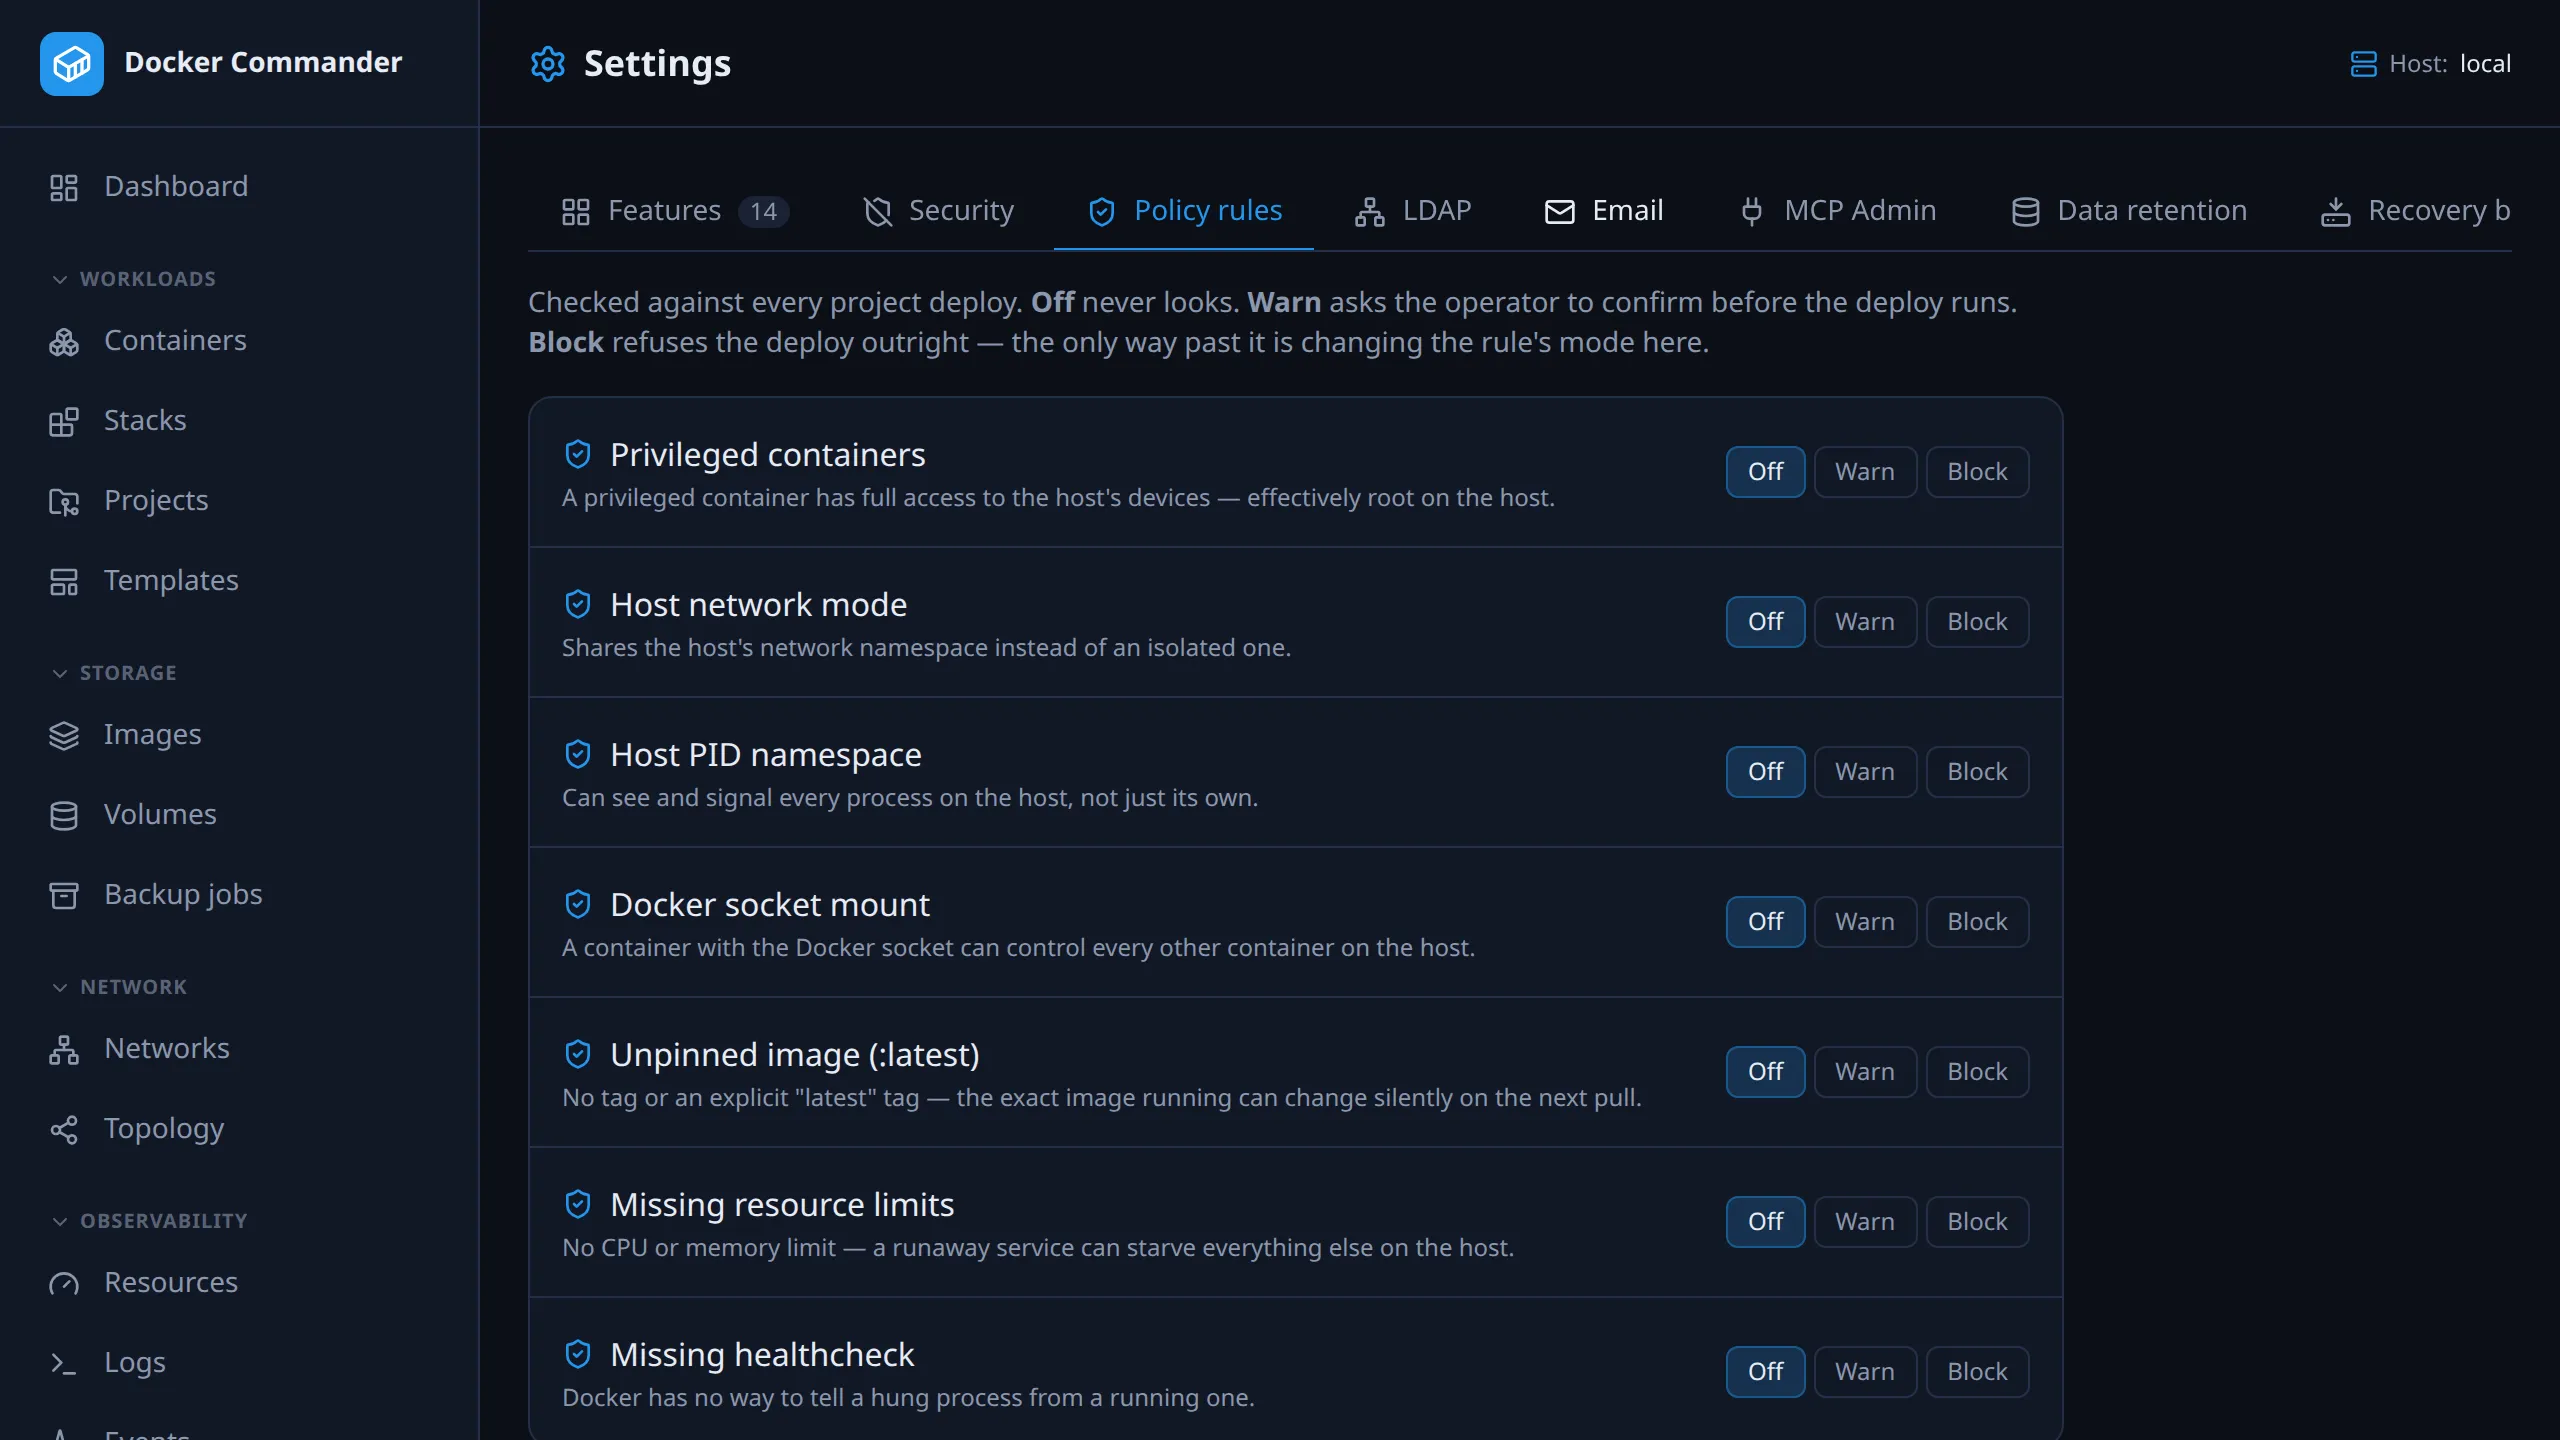2560x1440 pixels.
Task: Set Host network mode to Warn
Action: pos(1865,622)
